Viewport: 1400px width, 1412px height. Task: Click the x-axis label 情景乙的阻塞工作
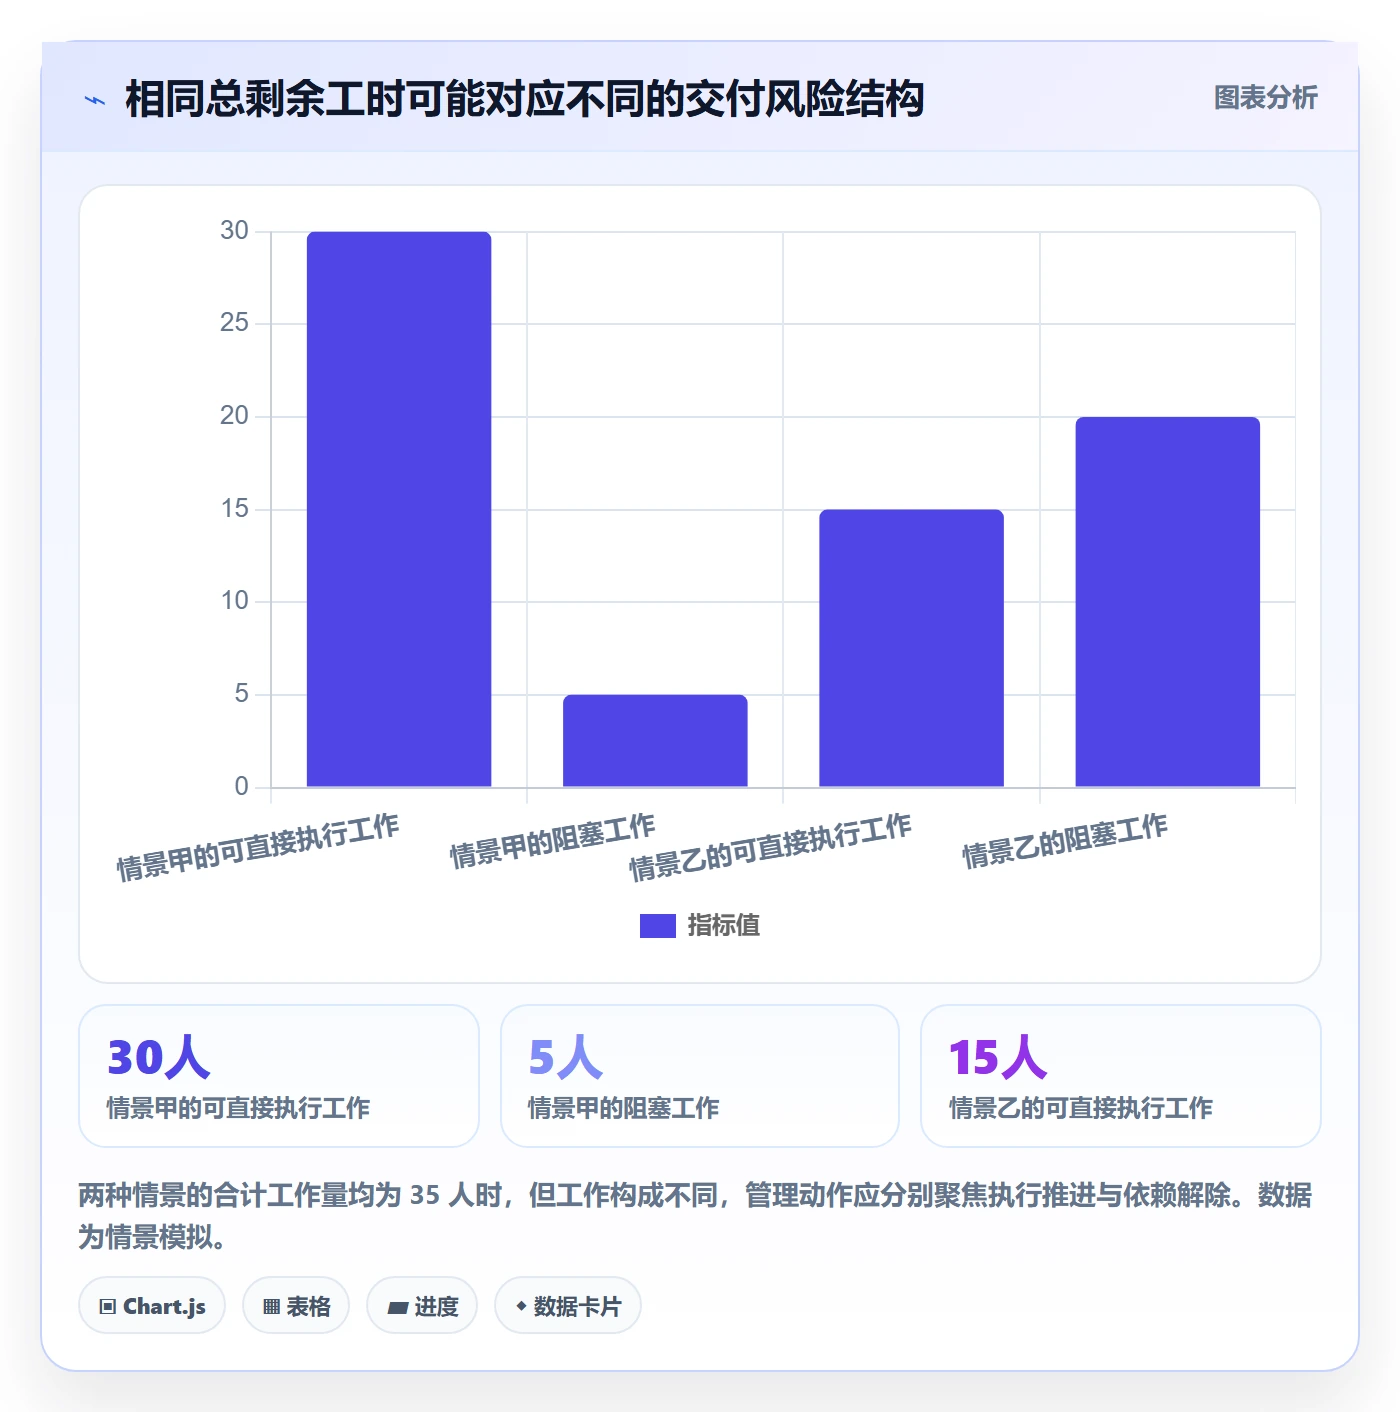point(1065,841)
